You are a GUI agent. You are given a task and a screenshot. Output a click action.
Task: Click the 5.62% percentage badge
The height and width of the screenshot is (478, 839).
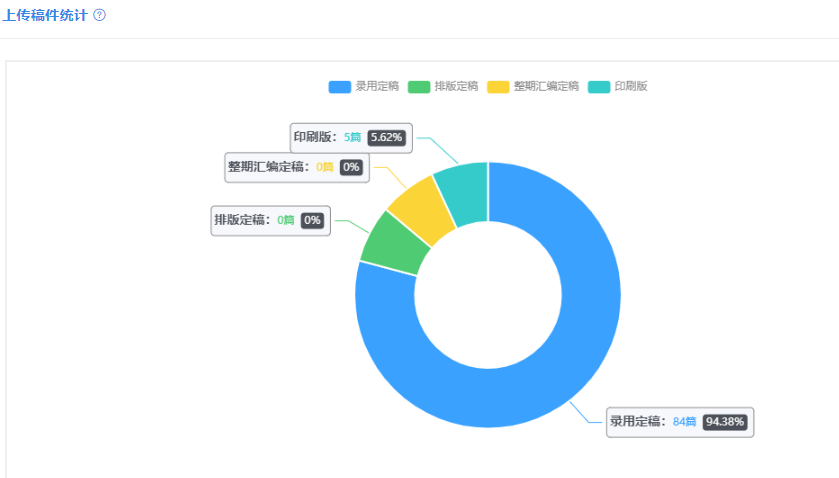coord(387,138)
